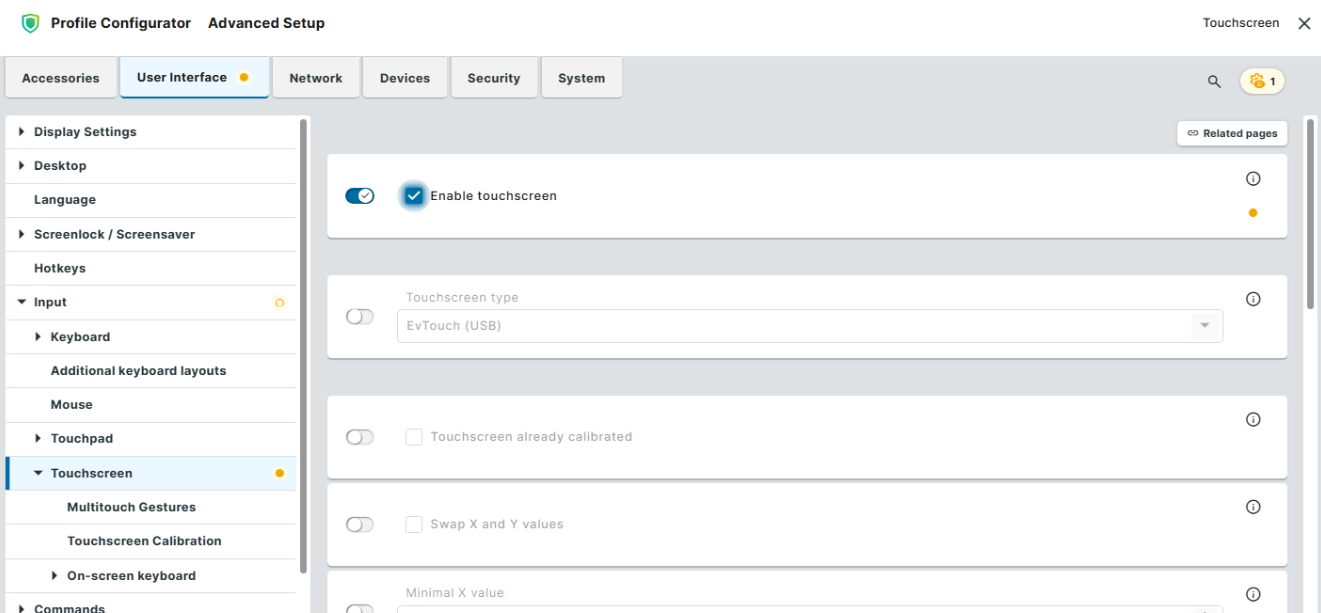Show info for Swap X and Y values

1253,507
